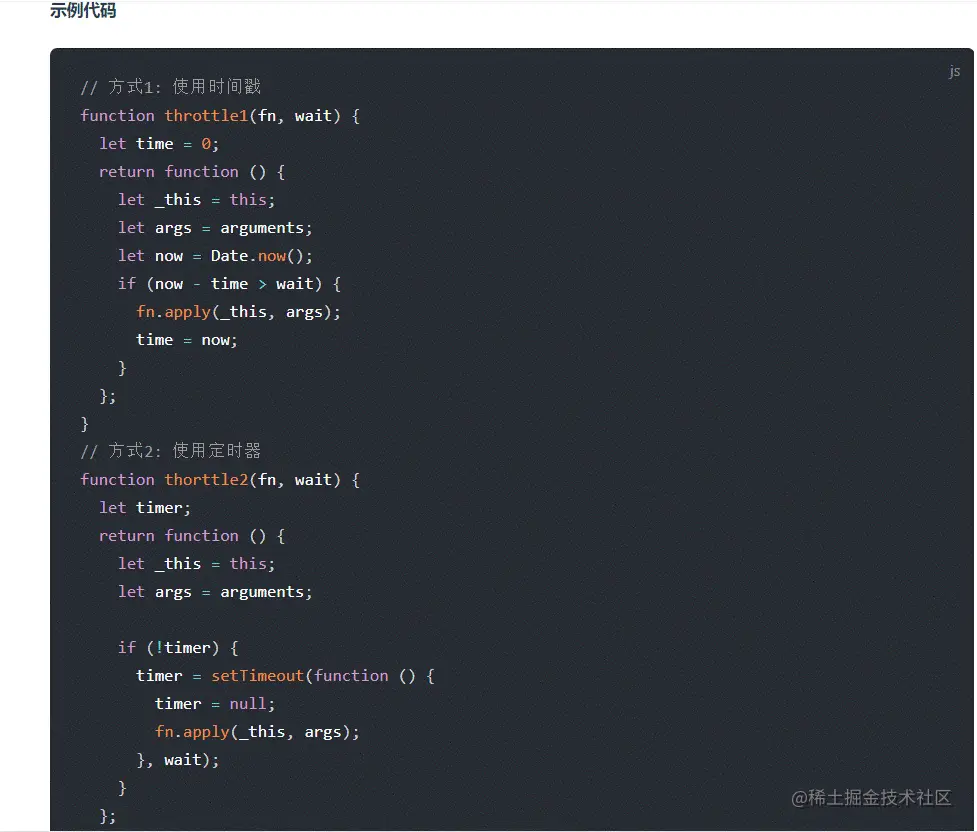The height and width of the screenshot is (832, 977).
Task: Click comment "// 方式2: 使用定时器"
Action: 171,451
